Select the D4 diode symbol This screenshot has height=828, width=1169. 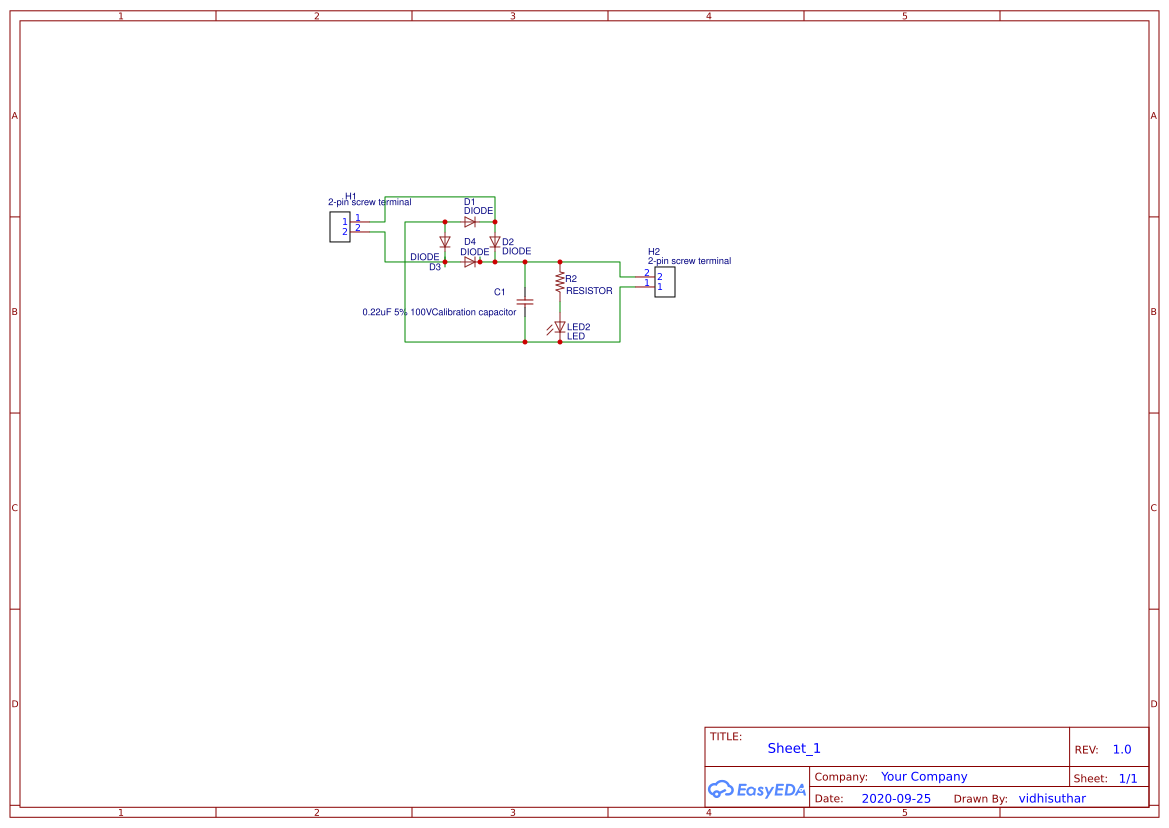pyautogui.click(x=468, y=261)
